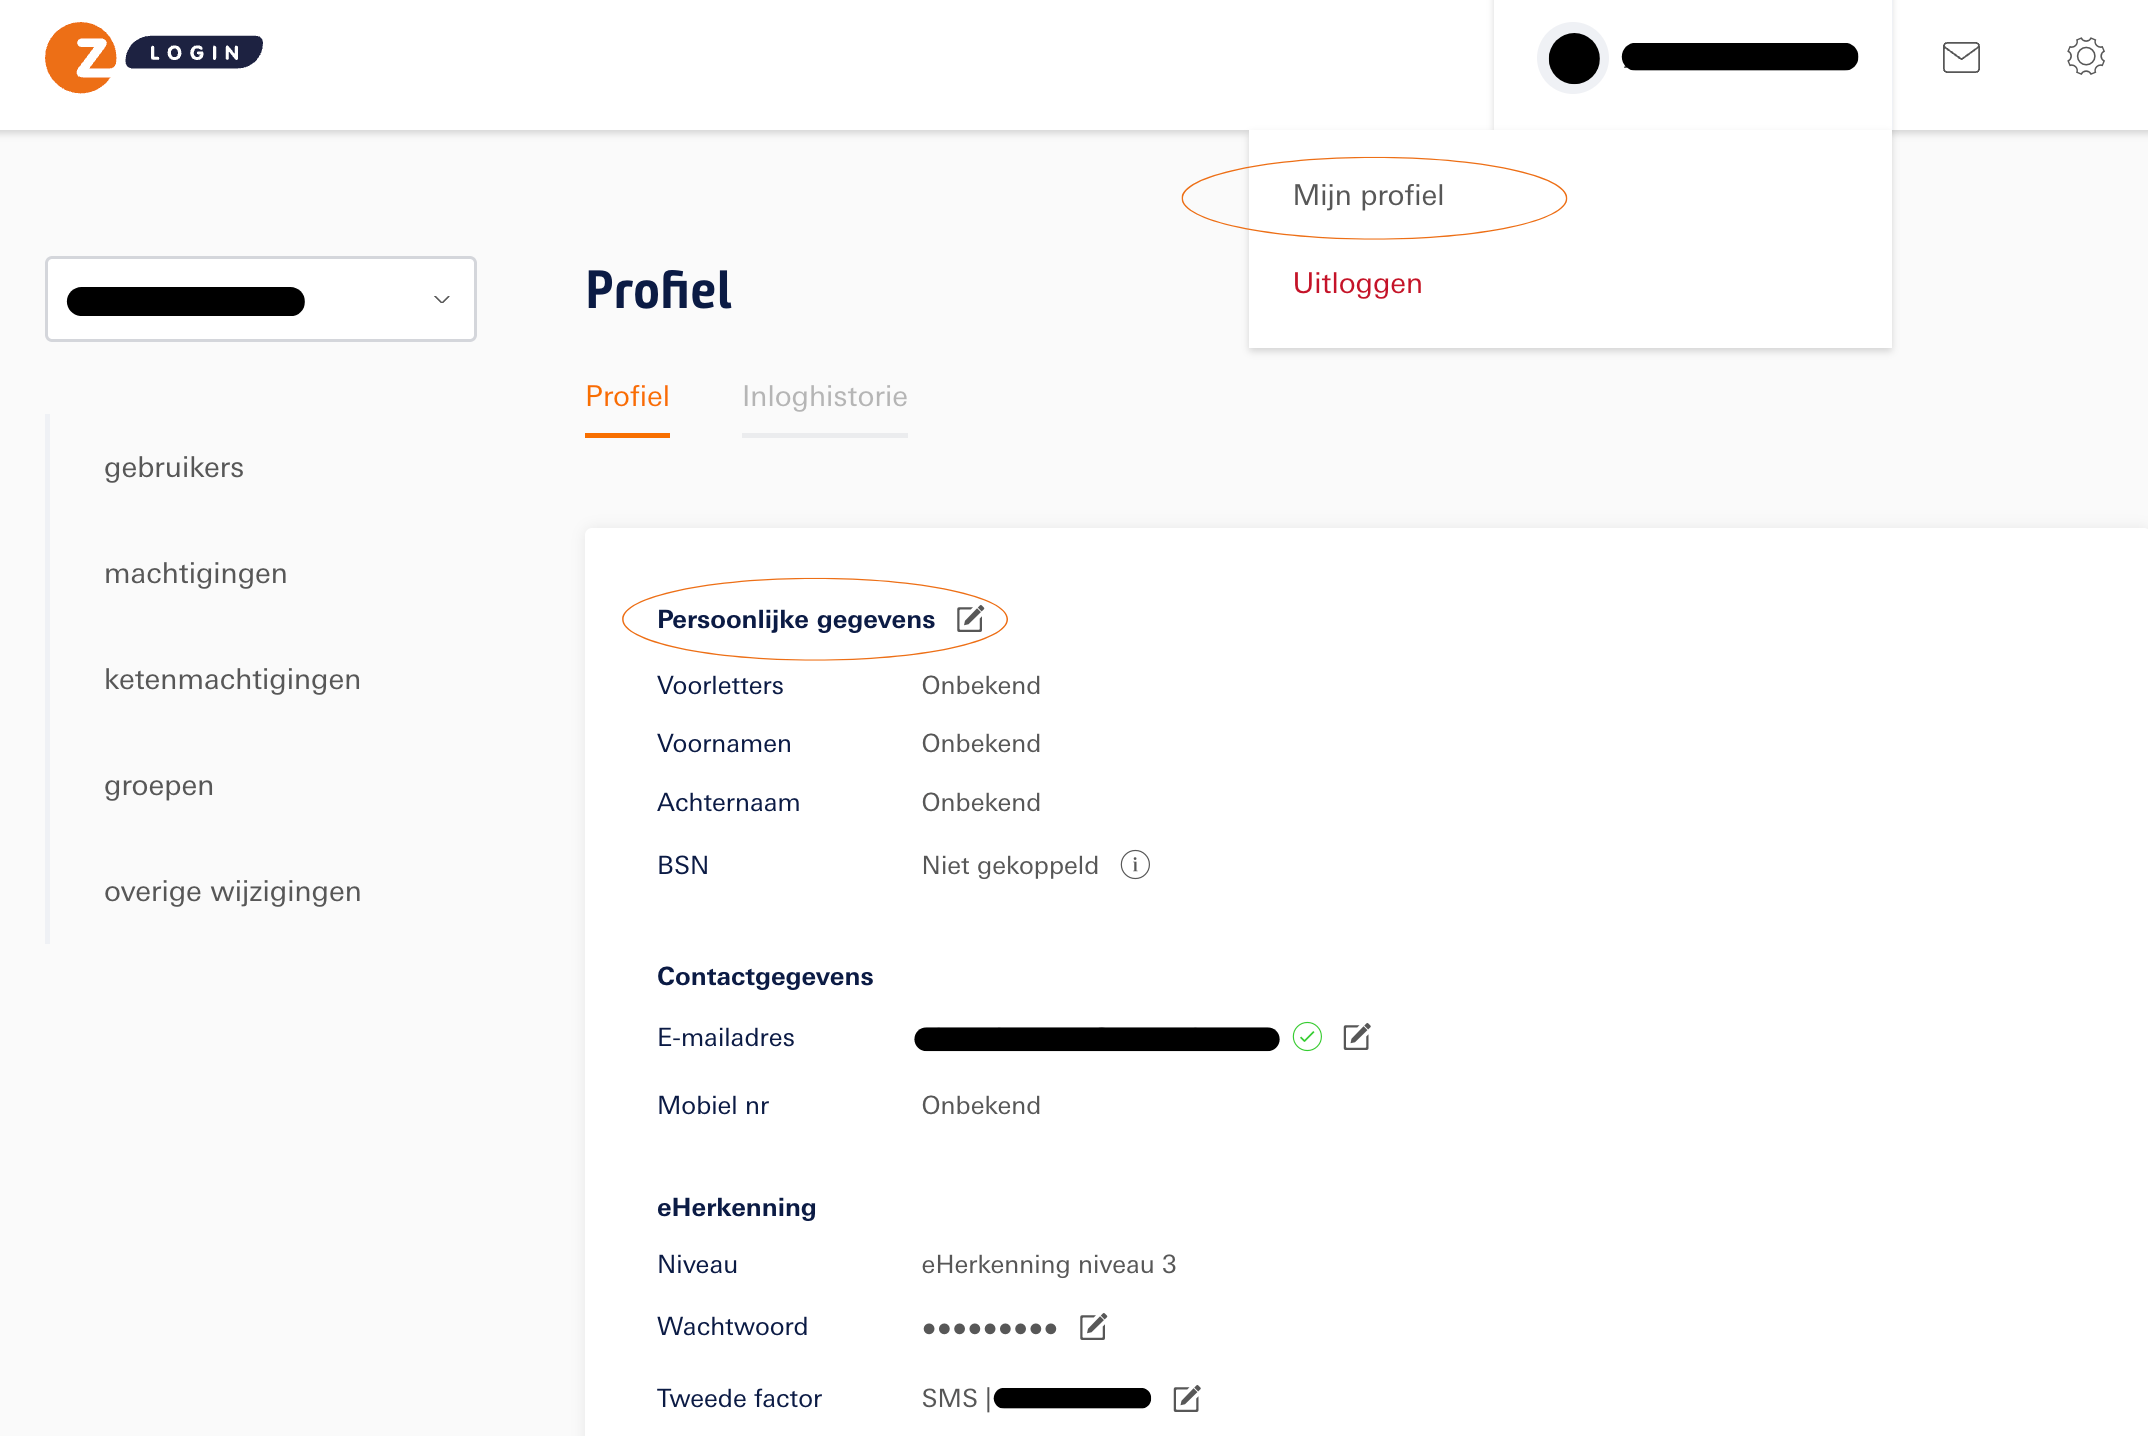Open ketenmachtigingen in the sidebar

click(x=232, y=679)
